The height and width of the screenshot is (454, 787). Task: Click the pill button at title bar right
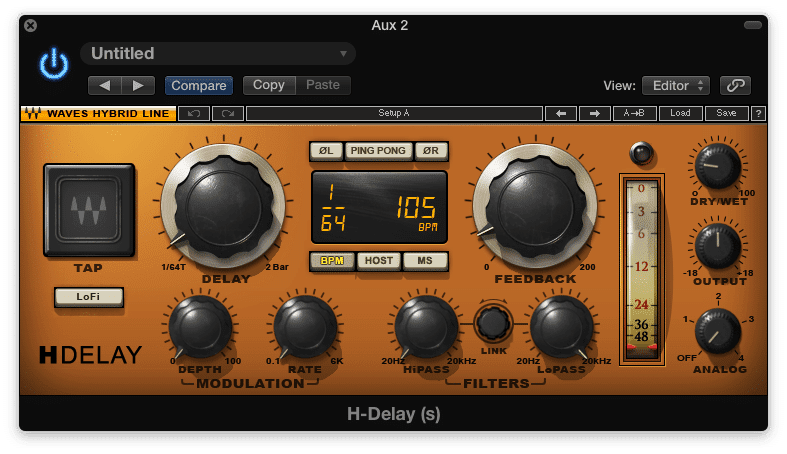coord(752,25)
